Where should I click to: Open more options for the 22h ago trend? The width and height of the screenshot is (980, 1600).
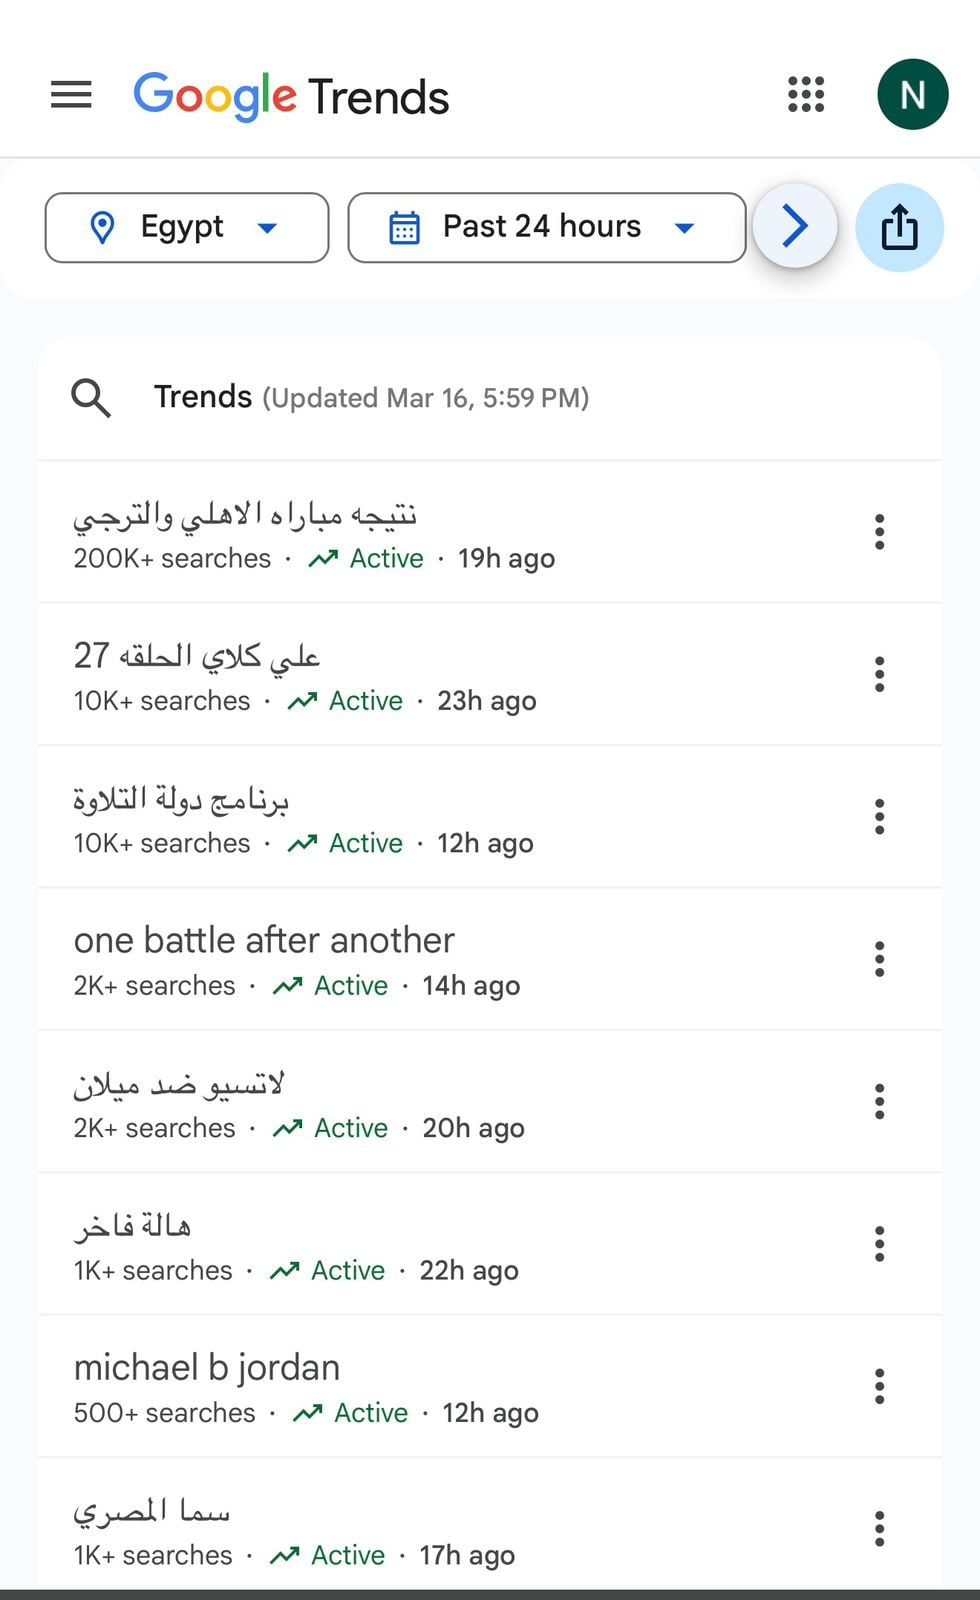879,1244
